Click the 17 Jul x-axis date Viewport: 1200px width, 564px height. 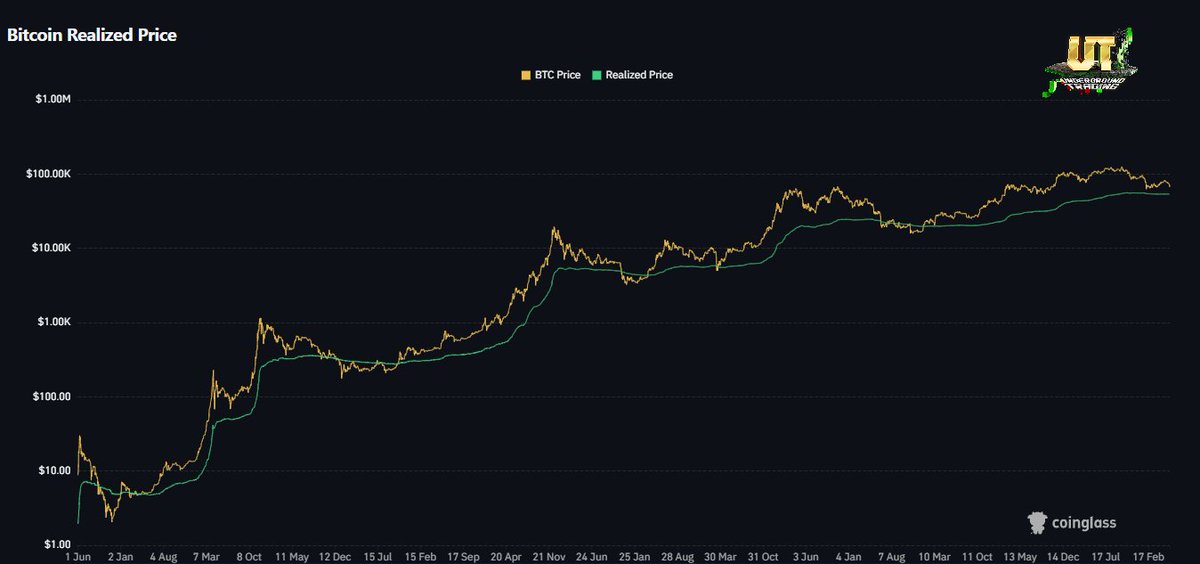coord(1108,555)
